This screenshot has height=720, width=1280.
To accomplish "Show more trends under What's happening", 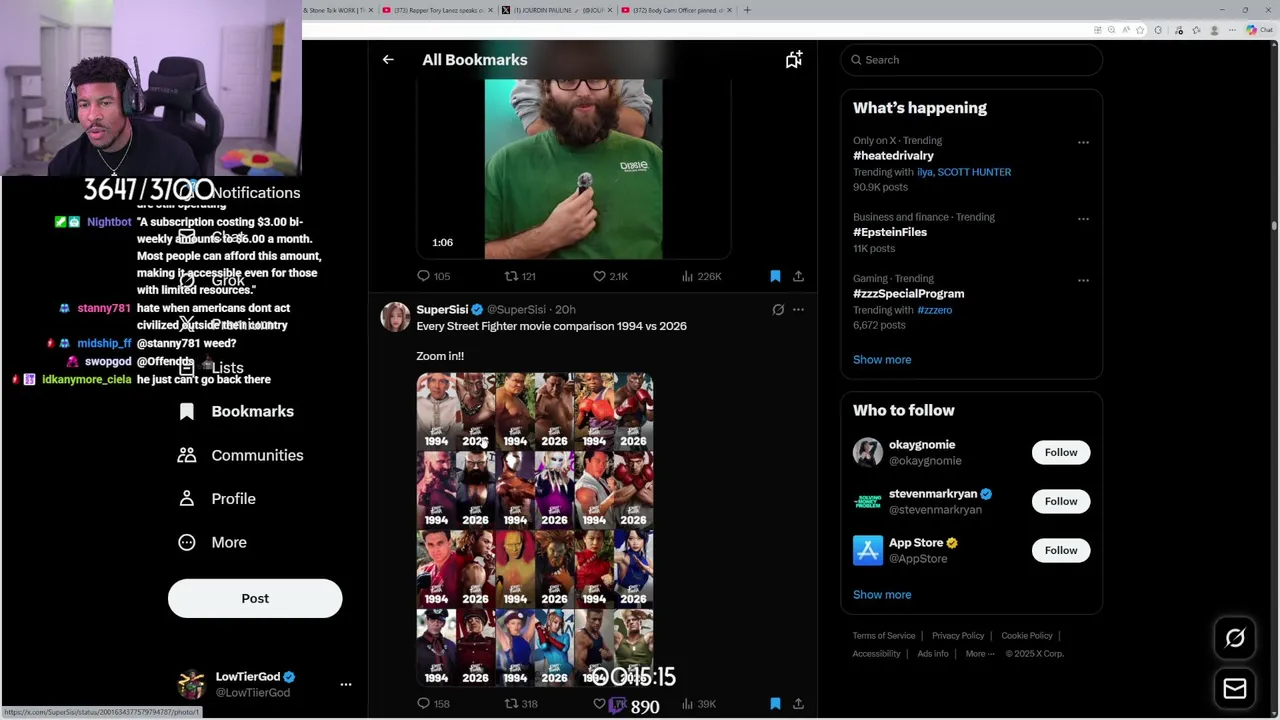I will 882,359.
